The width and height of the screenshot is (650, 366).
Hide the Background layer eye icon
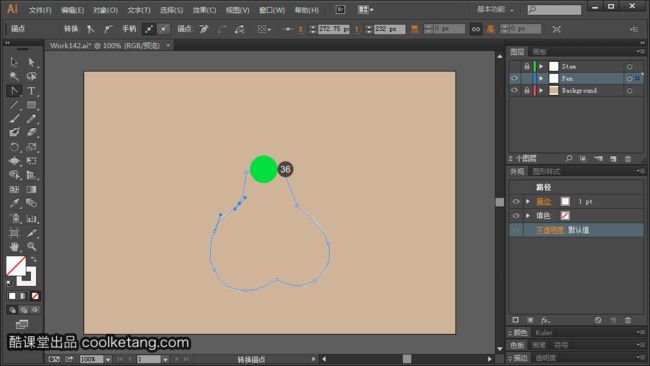(514, 90)
